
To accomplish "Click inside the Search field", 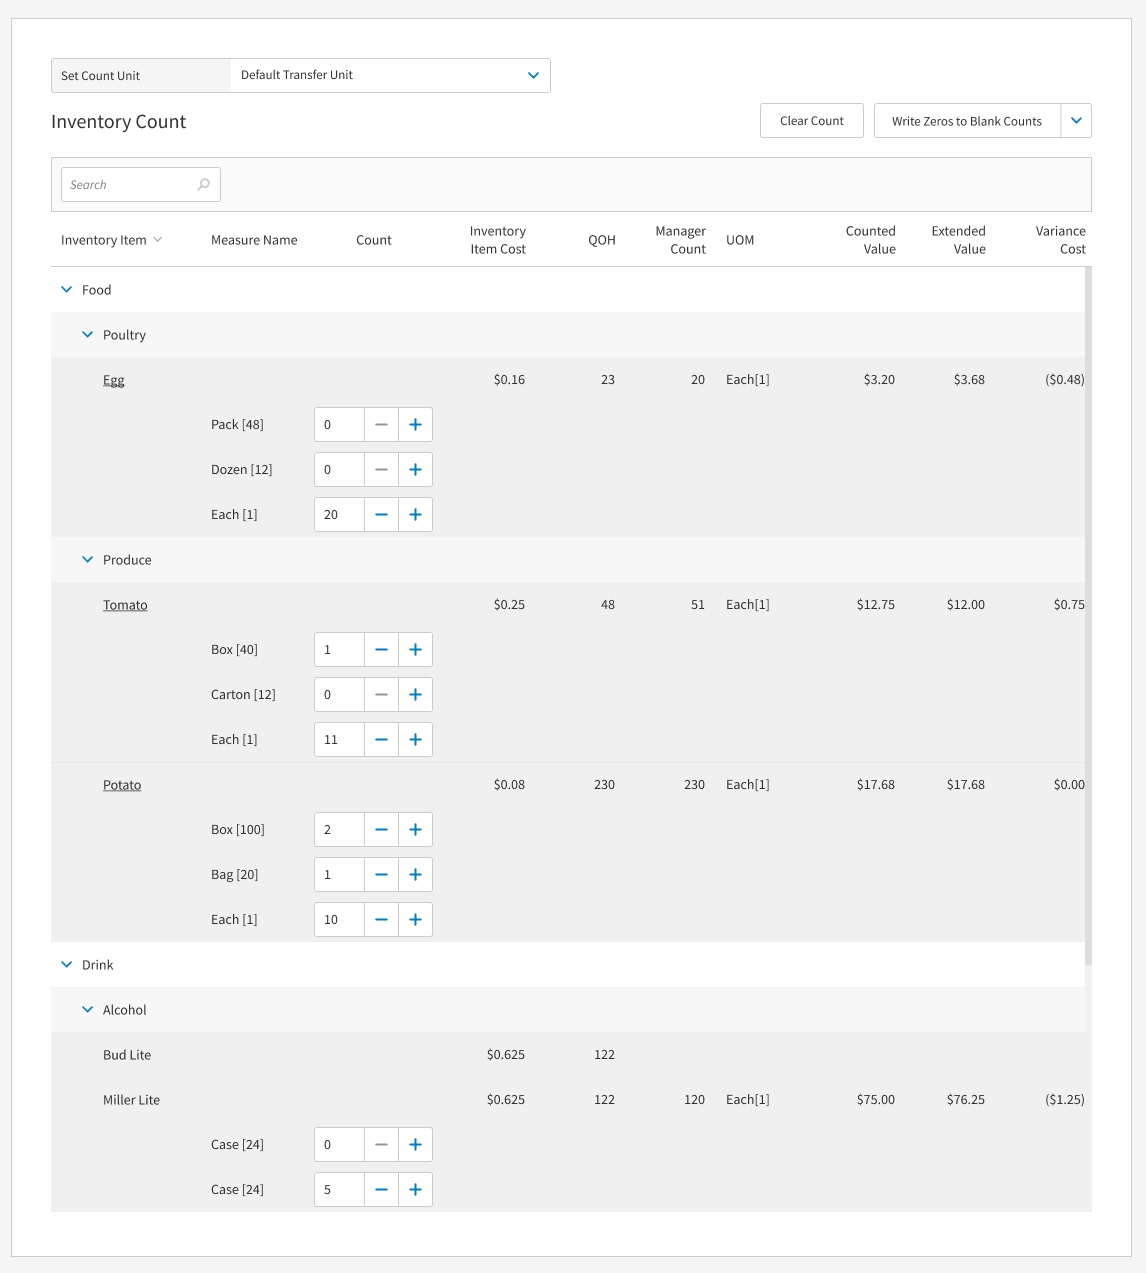I will (120, 184).
